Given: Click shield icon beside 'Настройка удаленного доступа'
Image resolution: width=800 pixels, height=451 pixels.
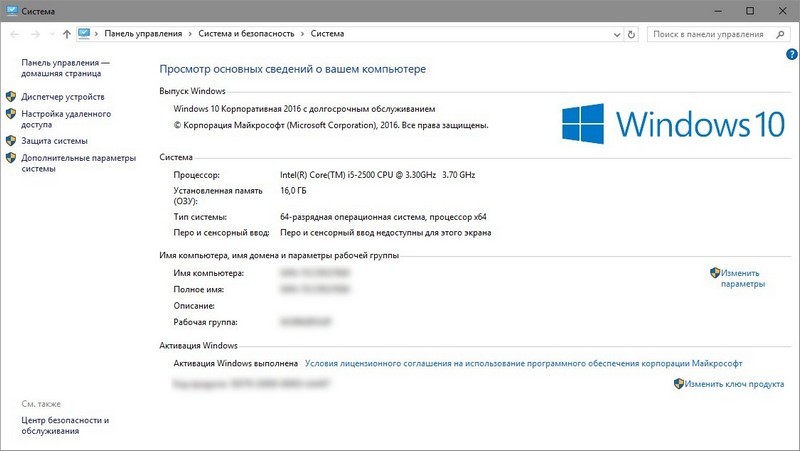Looking at the screenshot, I should tap(11, 113).
